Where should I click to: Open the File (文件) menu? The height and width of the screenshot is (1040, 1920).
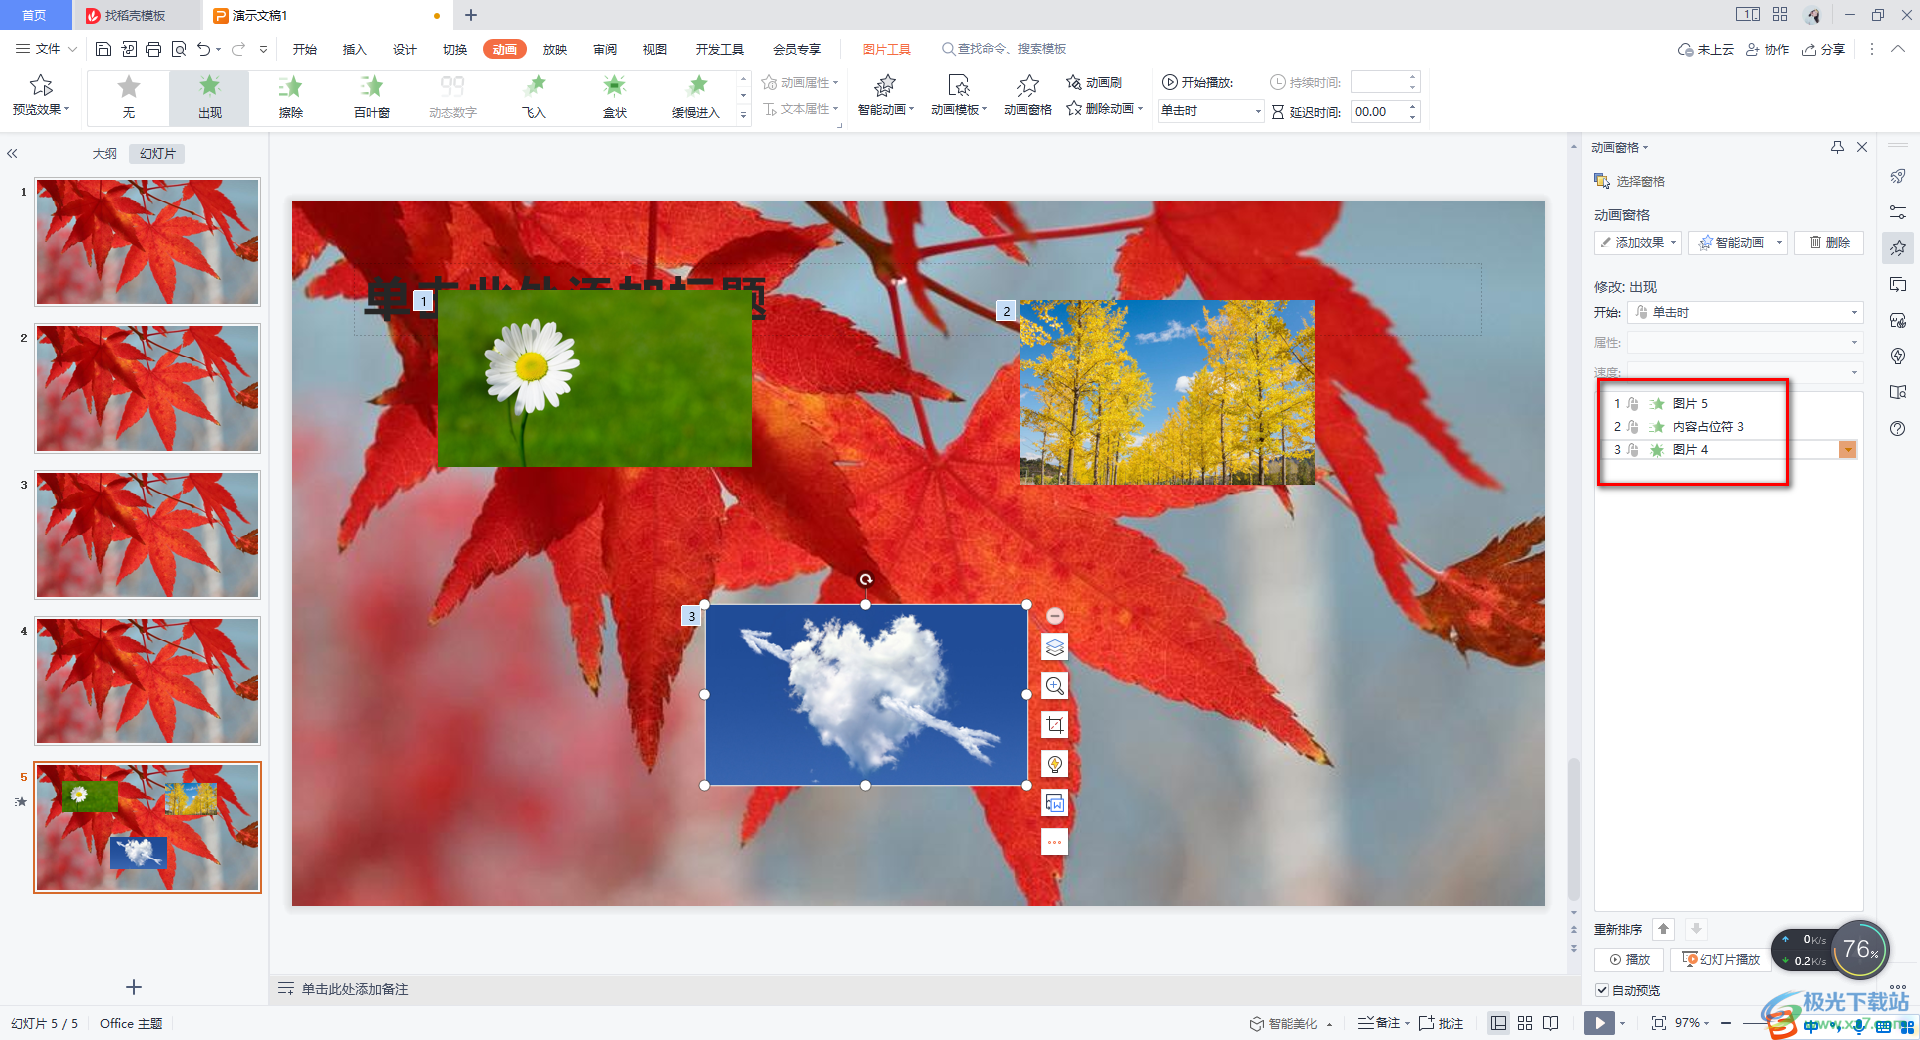pos(46,49)
